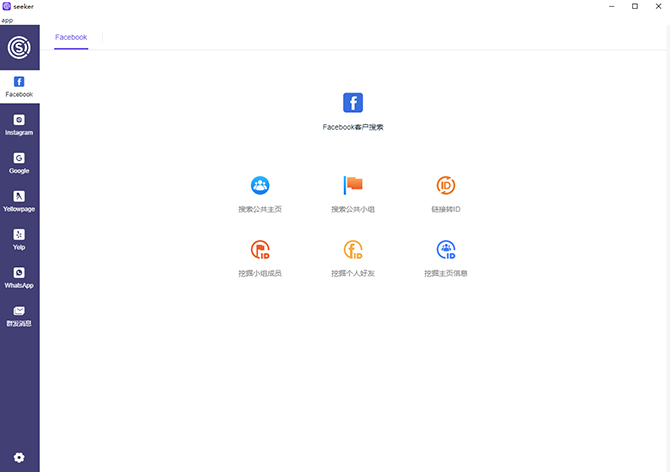The image size is (670, 472).
Task: Click the seeker title bar app icon
Action: coord(6,6)
